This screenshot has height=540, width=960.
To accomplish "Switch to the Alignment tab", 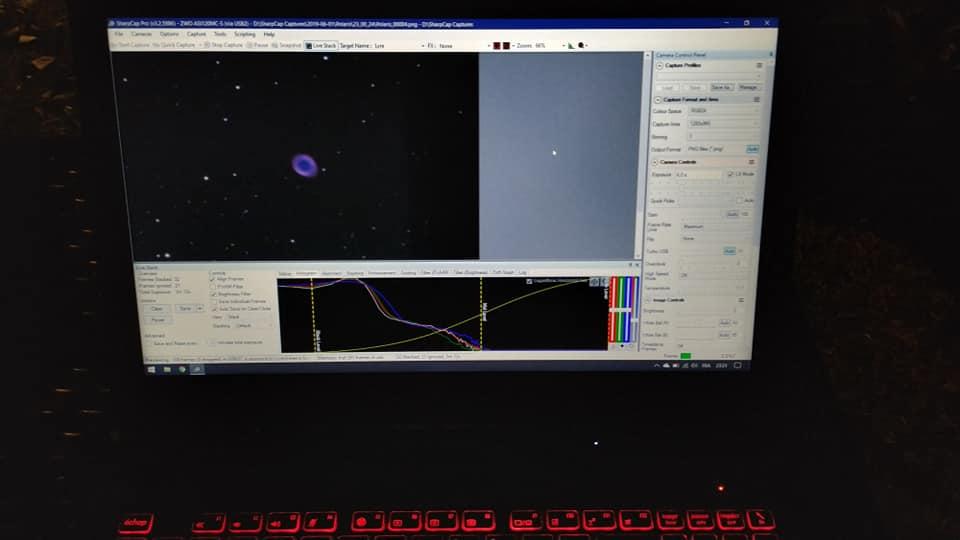I will pyautogui.click(x=331, y=274).
